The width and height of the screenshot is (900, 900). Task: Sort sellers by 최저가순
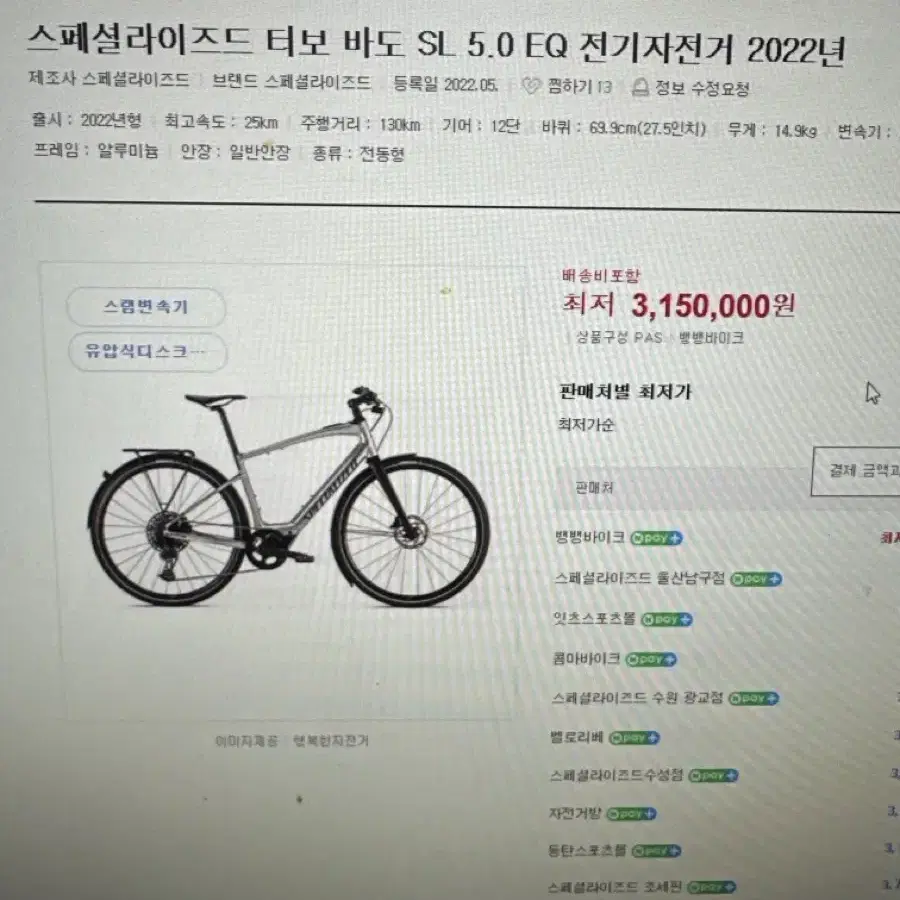click(586, 425)
